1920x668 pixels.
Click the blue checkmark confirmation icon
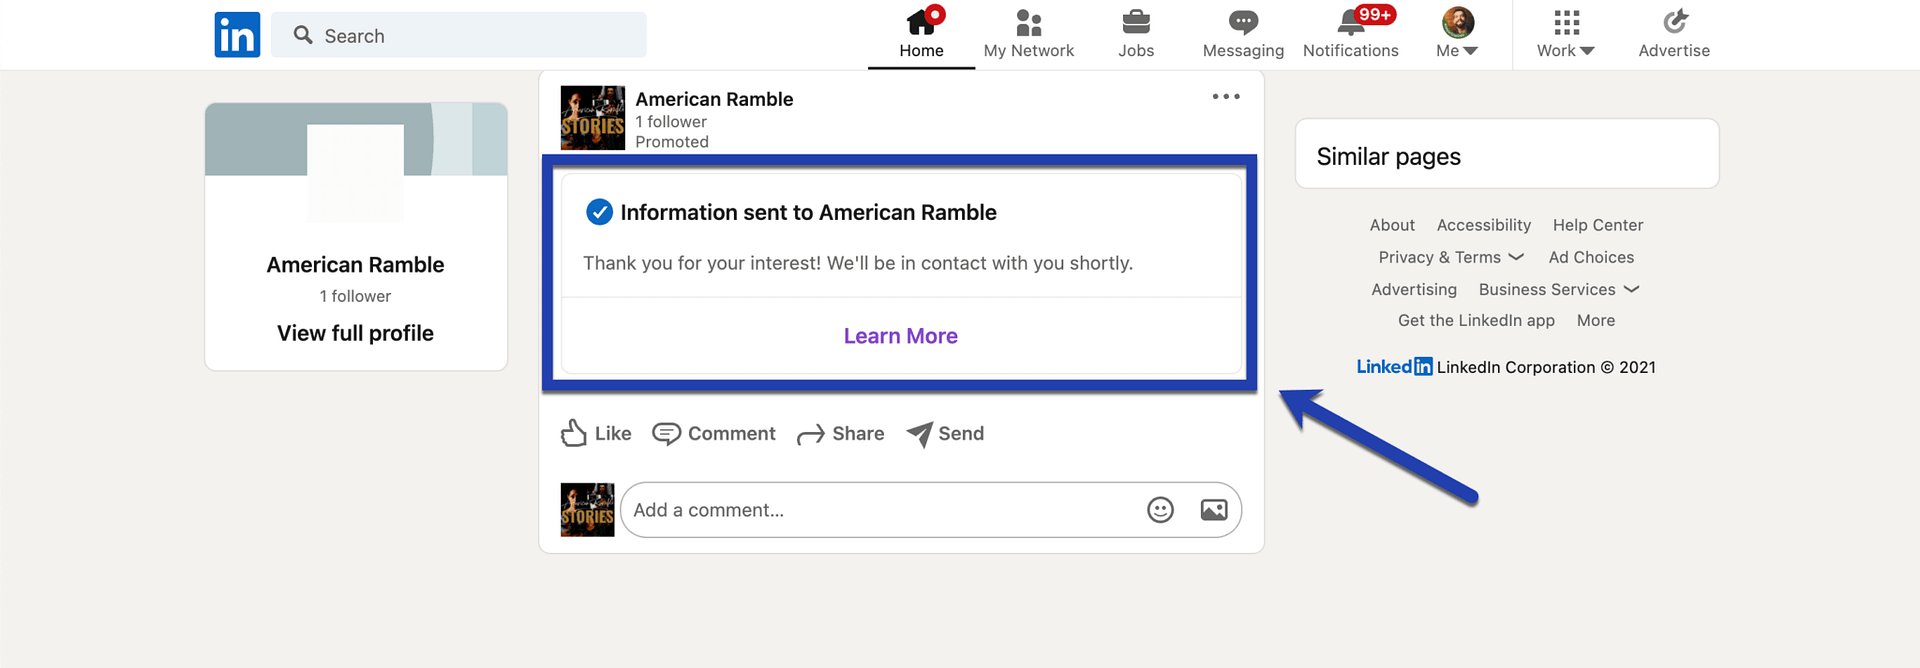point(599,212)
